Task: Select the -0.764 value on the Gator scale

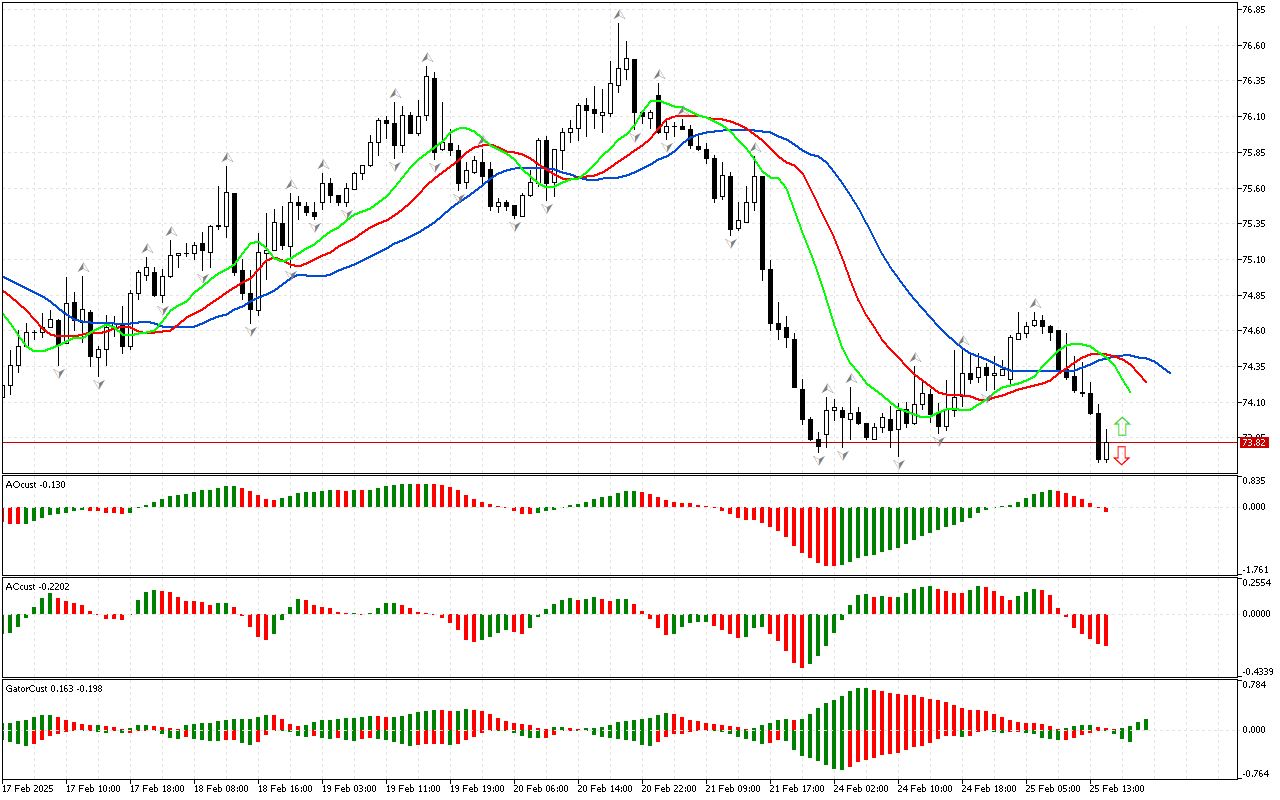Action: (x=1254, y=773)
